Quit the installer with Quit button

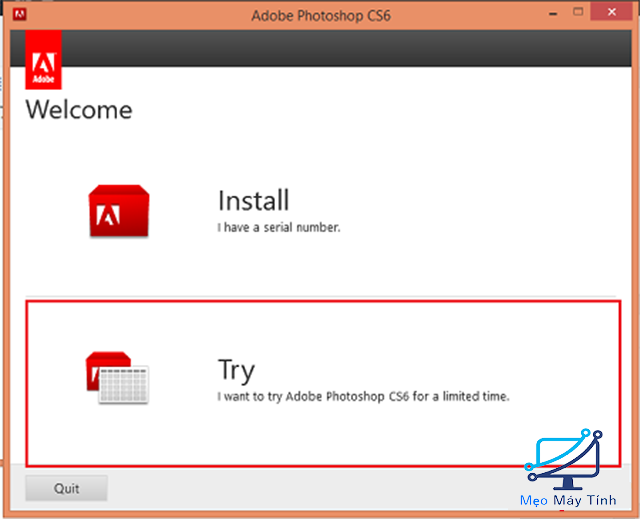coord(67,488)
